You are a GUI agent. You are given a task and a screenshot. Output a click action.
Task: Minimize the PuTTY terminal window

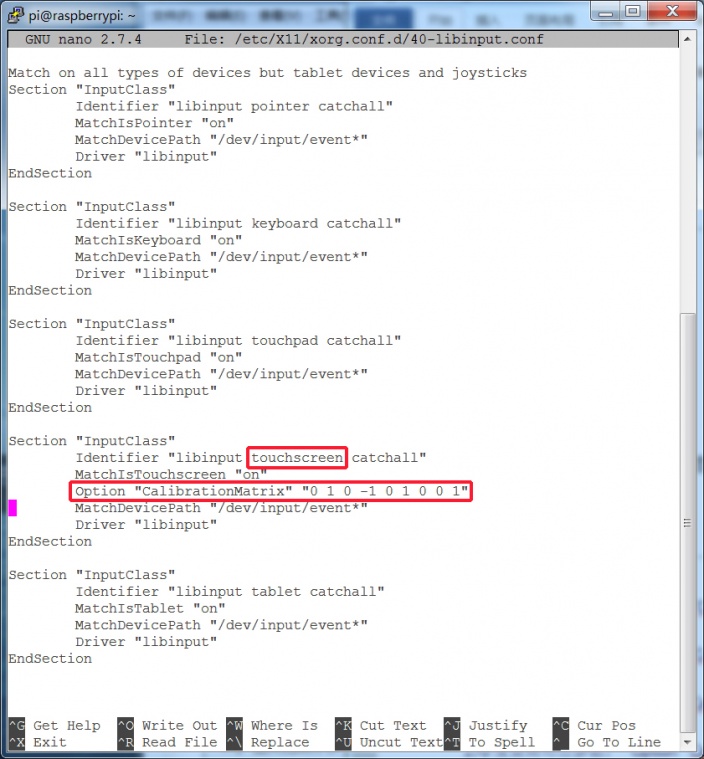tap(606, 12)
